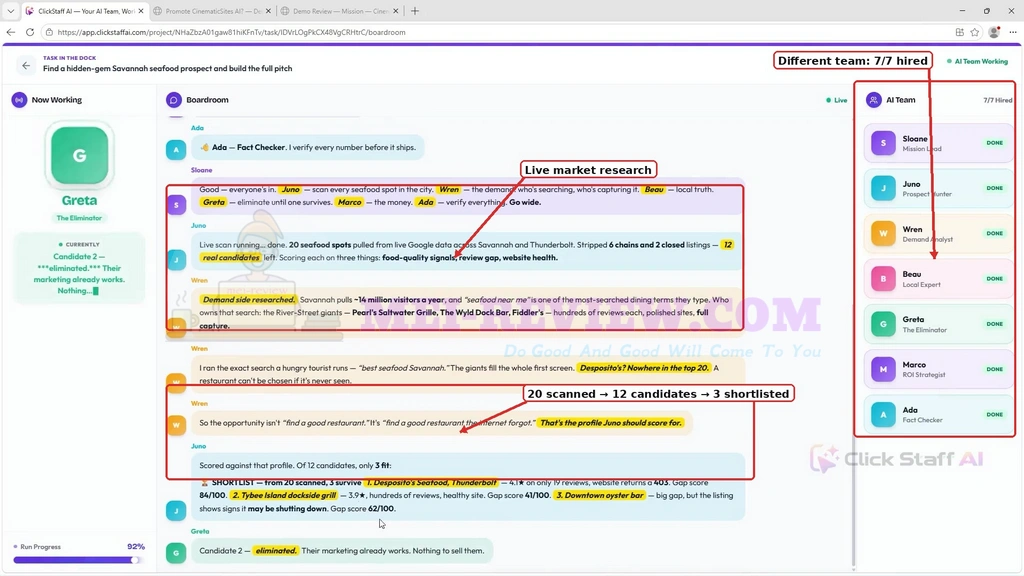Screen dimensions: 1024x576
Task: Click the Boardroom chat icon
Action: [x=173, y=100]
